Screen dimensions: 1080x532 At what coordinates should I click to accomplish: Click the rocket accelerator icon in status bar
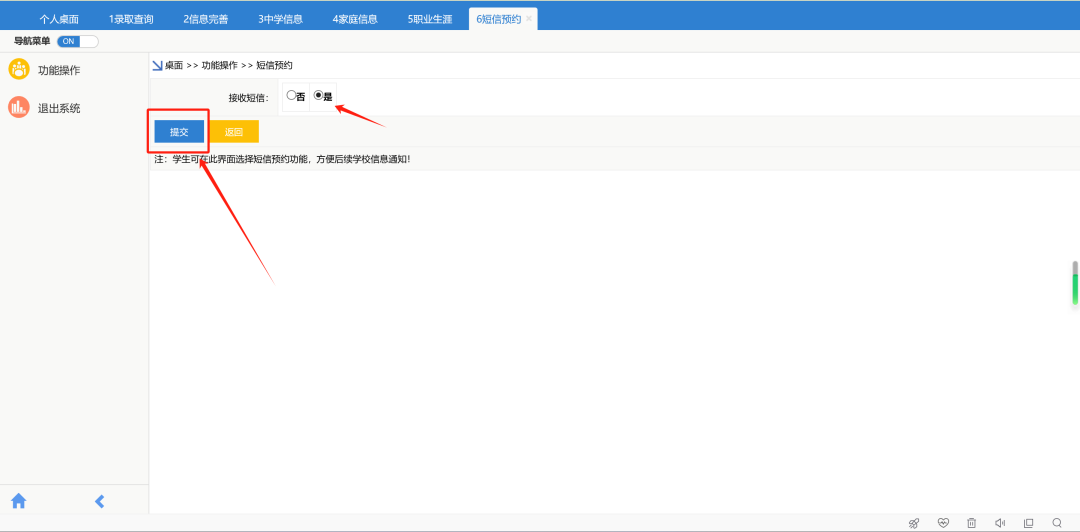913,523
